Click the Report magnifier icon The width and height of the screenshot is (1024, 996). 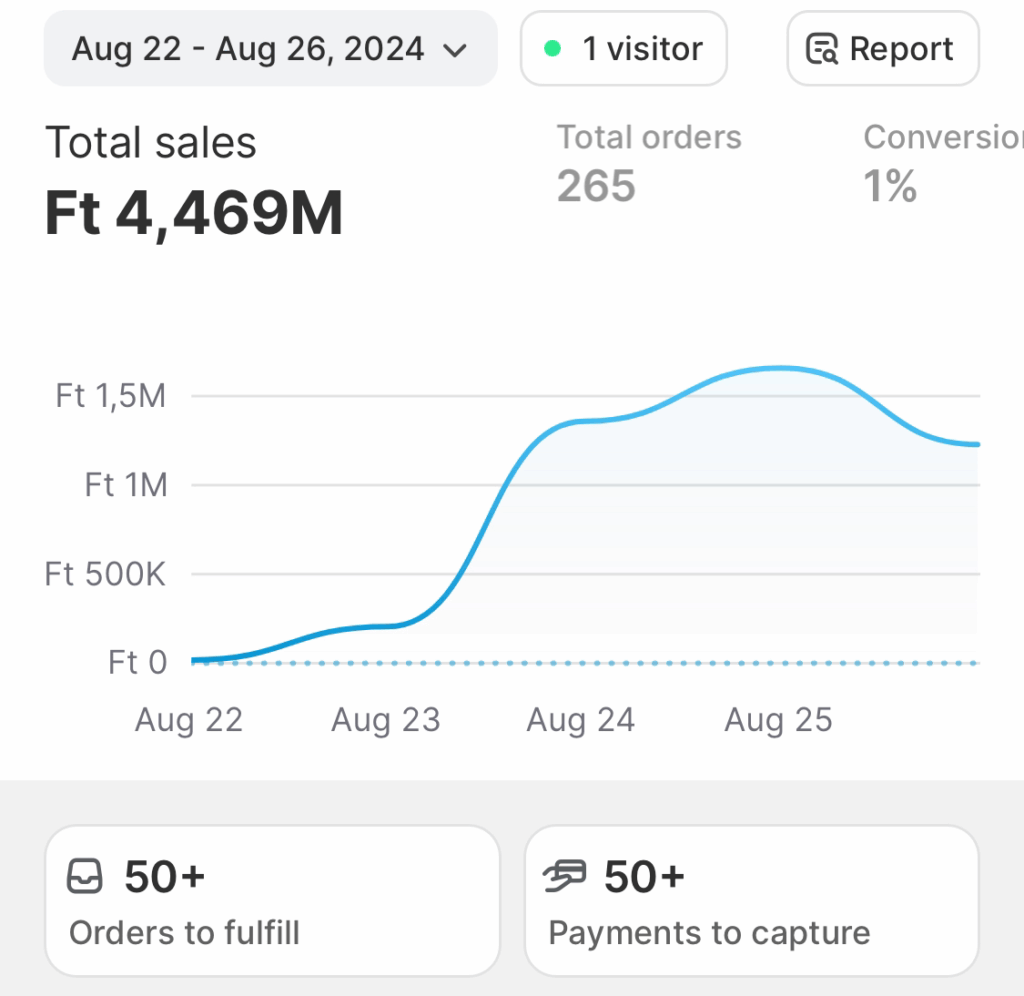coord(822,49)
